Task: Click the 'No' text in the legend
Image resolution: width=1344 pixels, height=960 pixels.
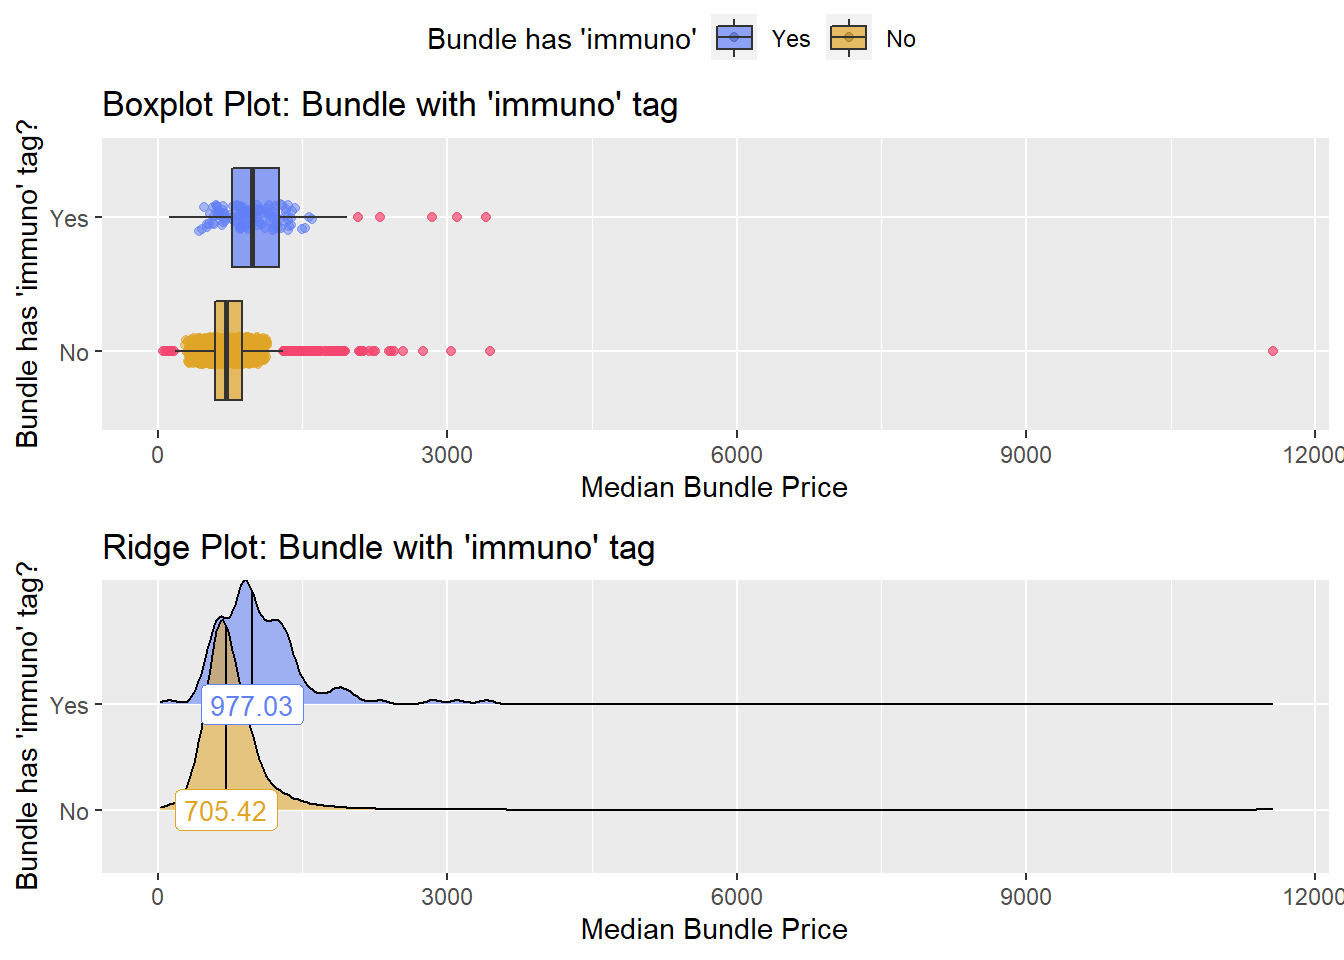Action: (901, 39)
